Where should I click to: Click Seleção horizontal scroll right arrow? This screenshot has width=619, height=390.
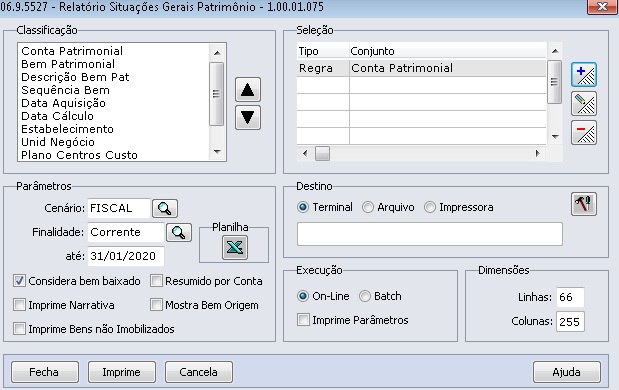tap(538, 153)
